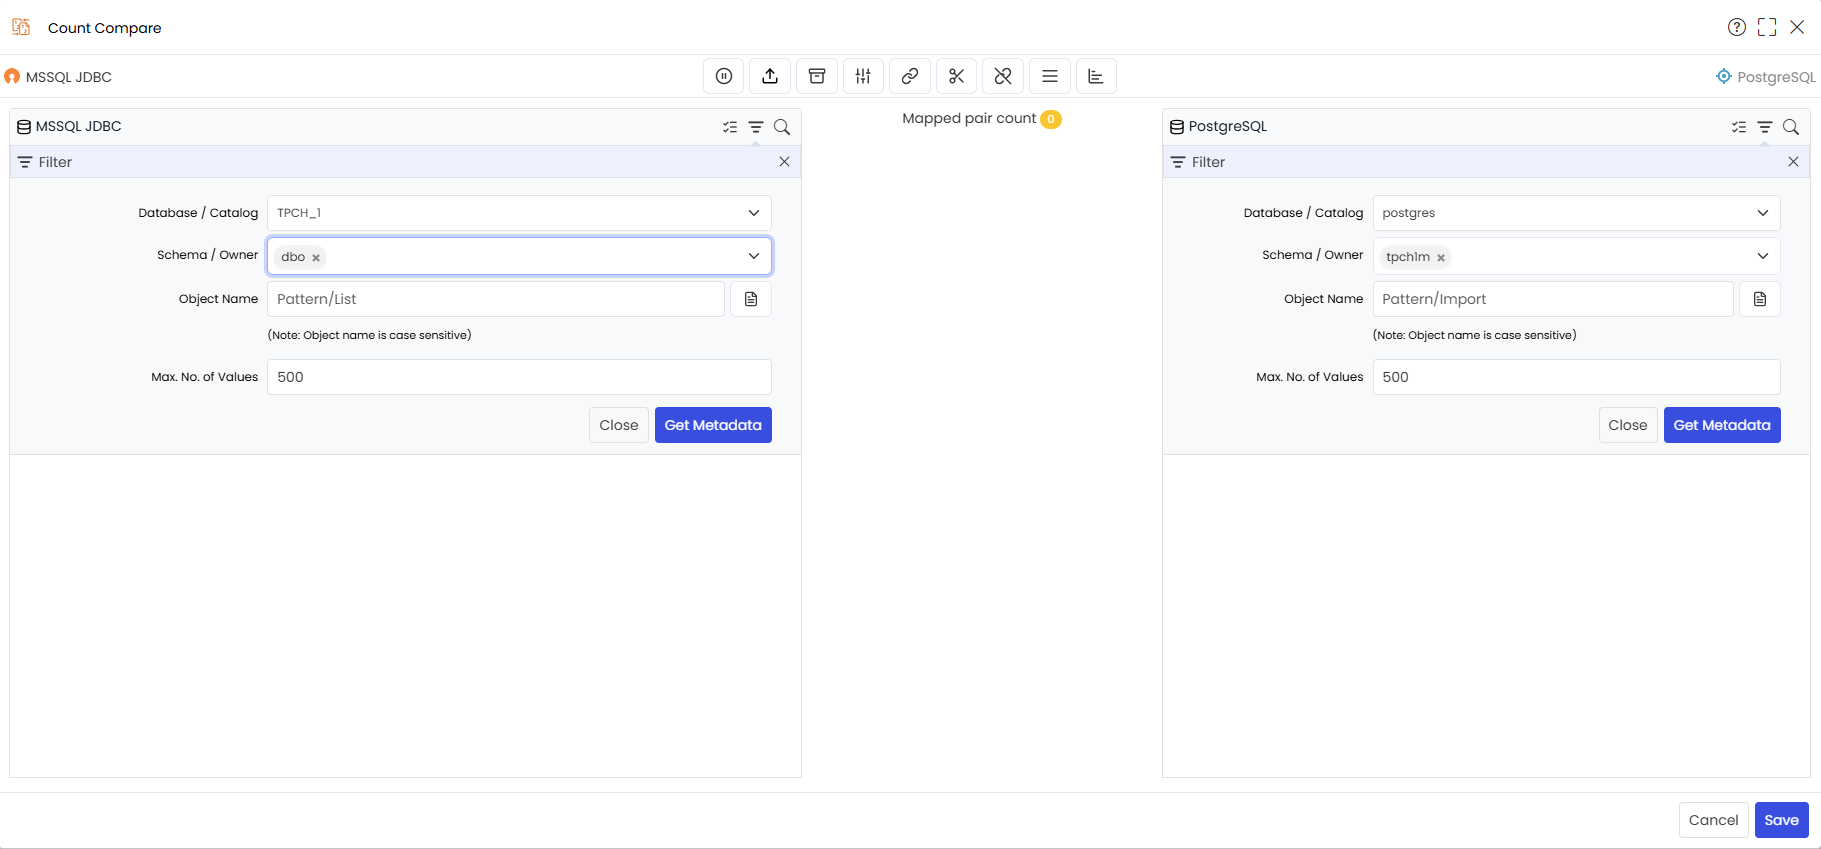Click the PostgreSQL panel database icon
The height and width of the screenshot is (849, 1821).
click(1177, 127)
